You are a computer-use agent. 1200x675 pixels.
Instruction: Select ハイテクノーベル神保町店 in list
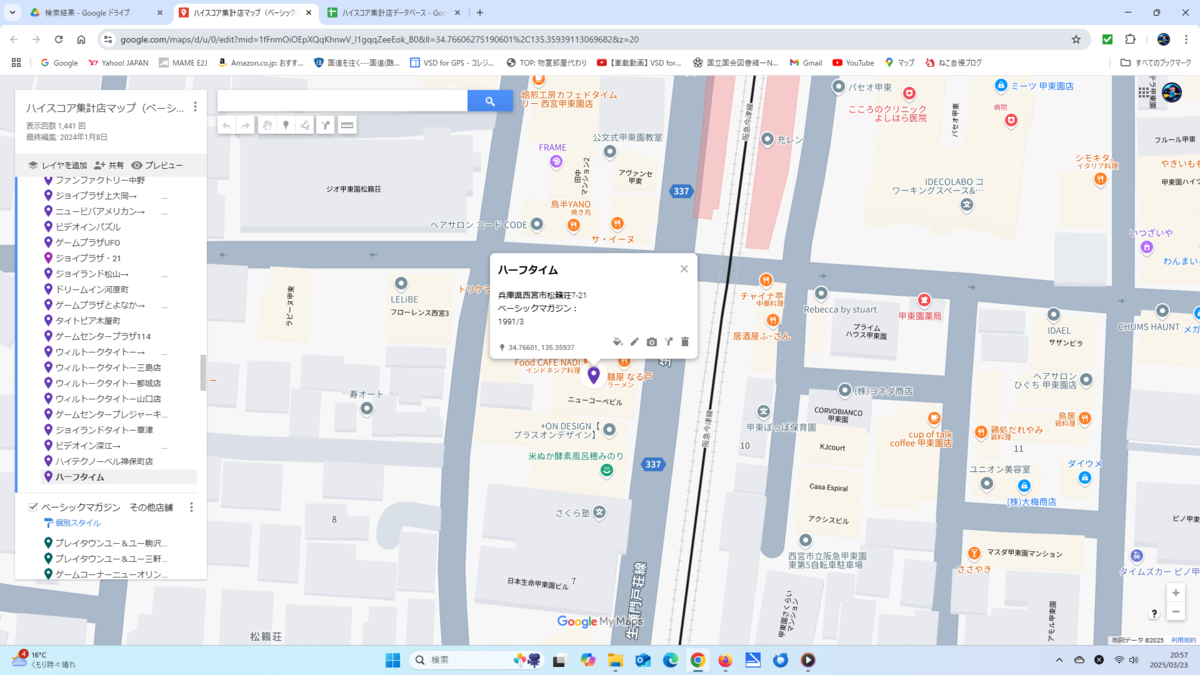[104, 462]
